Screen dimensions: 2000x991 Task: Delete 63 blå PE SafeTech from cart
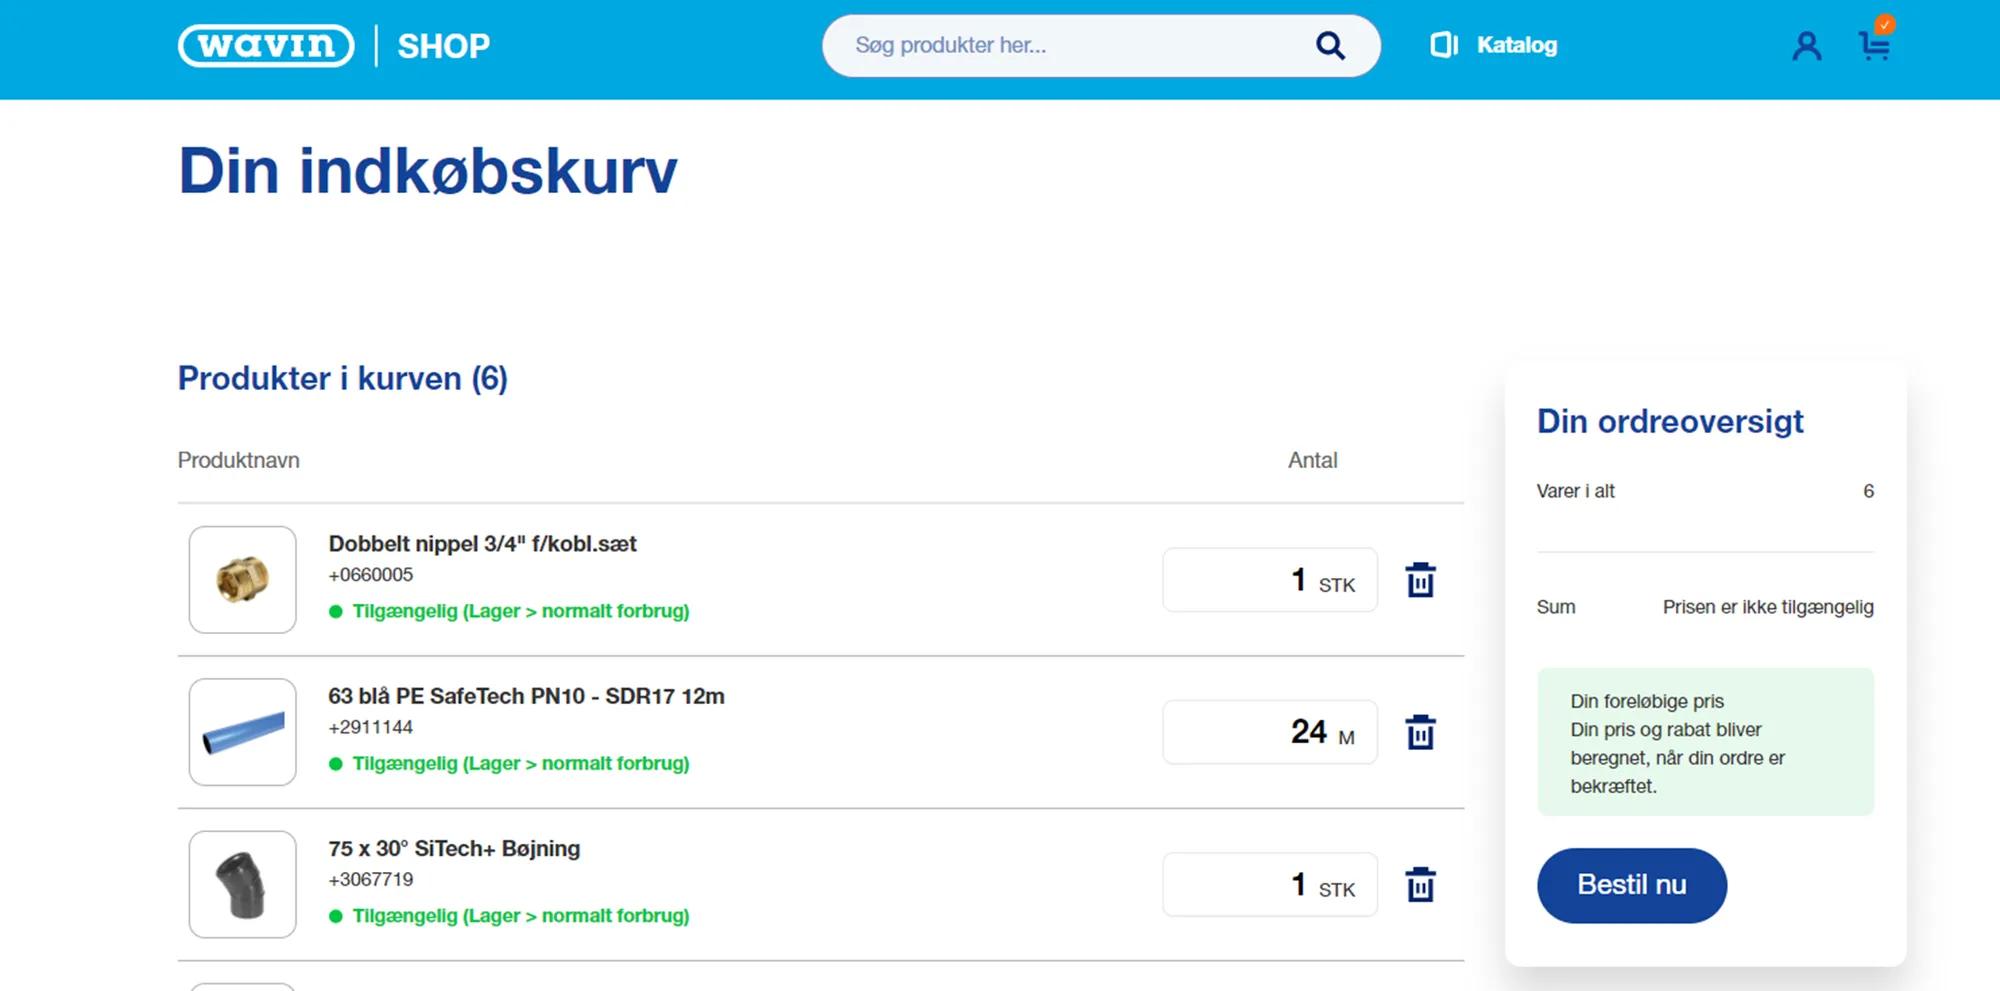coord(1420,732)
